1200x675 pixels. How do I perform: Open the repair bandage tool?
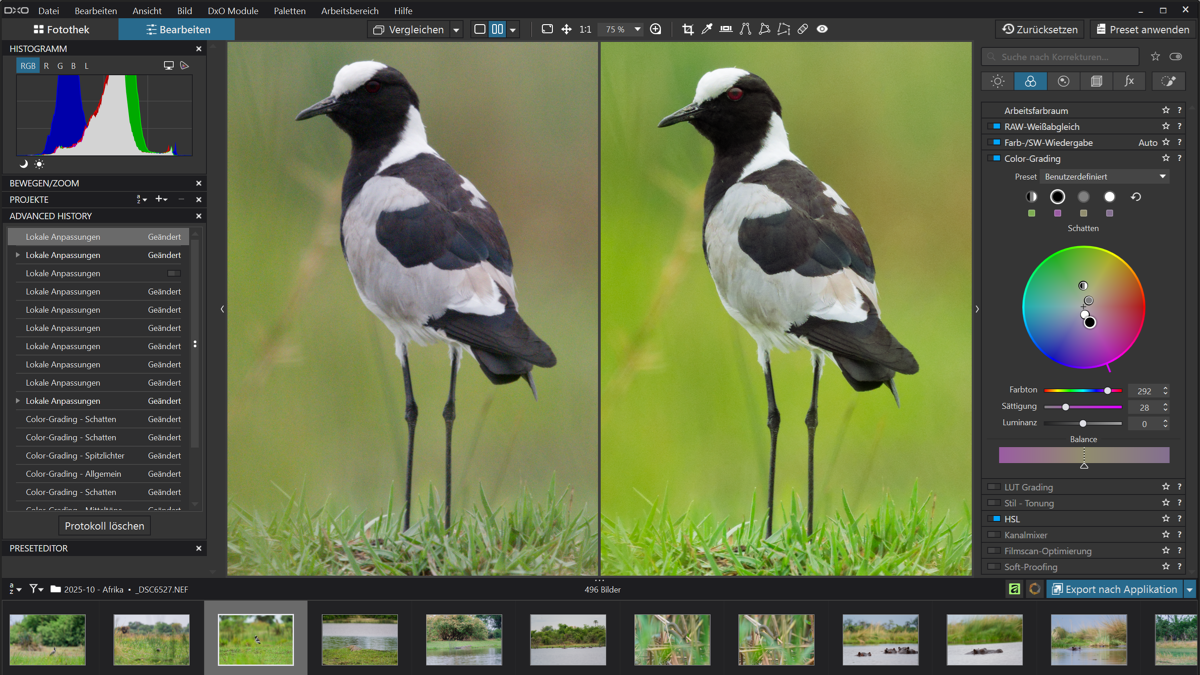point(802,30)
